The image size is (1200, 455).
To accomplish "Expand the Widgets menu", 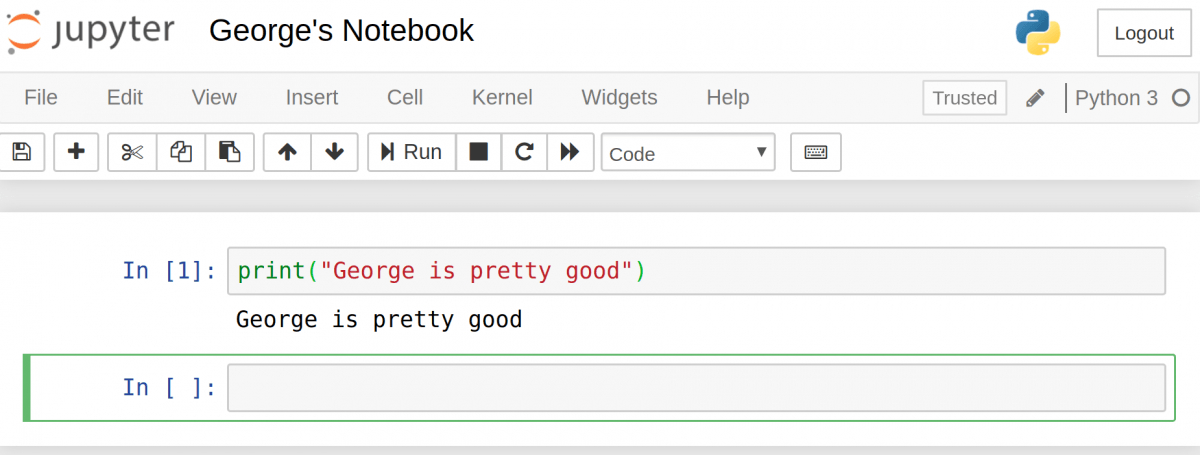I will coord(619,97).
